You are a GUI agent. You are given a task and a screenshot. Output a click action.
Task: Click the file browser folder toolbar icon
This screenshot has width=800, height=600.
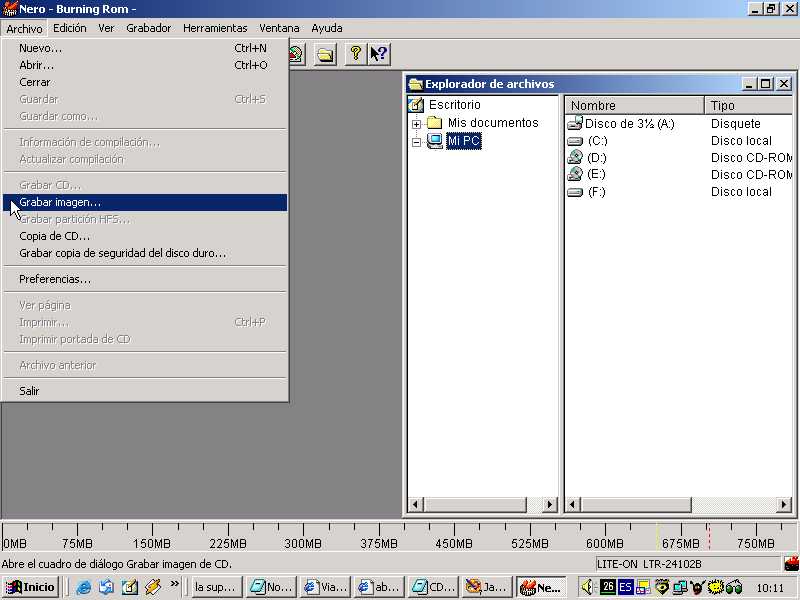[x=325, y=54]
